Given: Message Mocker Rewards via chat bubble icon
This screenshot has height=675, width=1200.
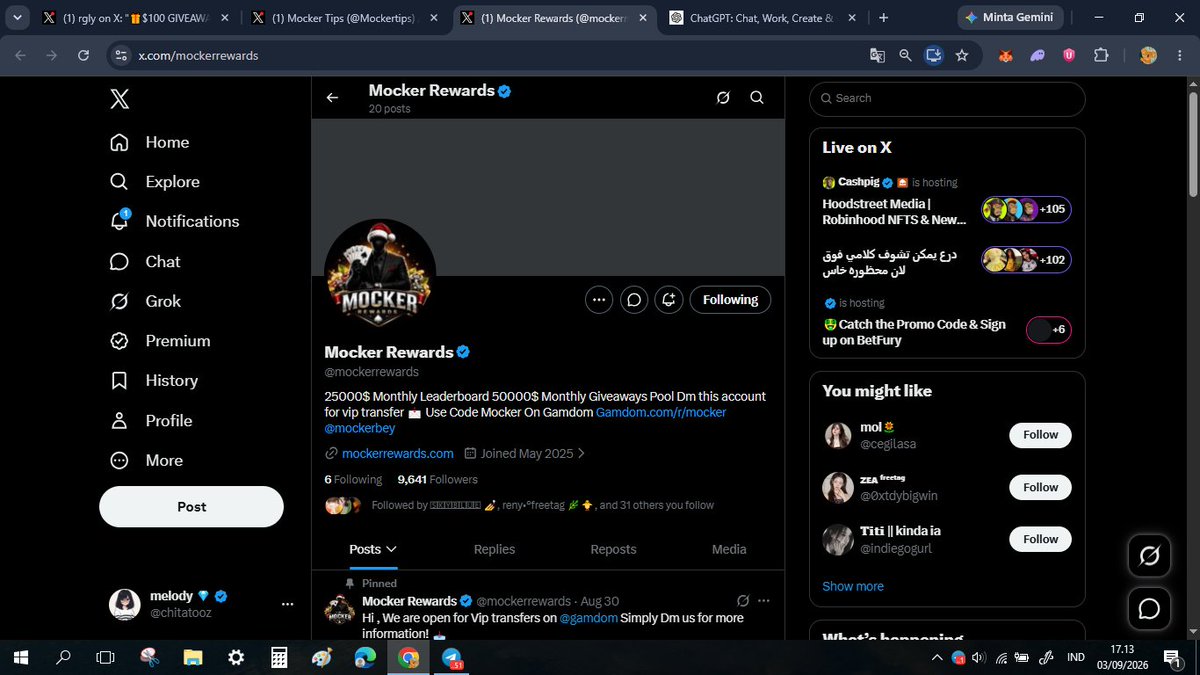Looking at the screenshot, I should [x=633, y=299].
